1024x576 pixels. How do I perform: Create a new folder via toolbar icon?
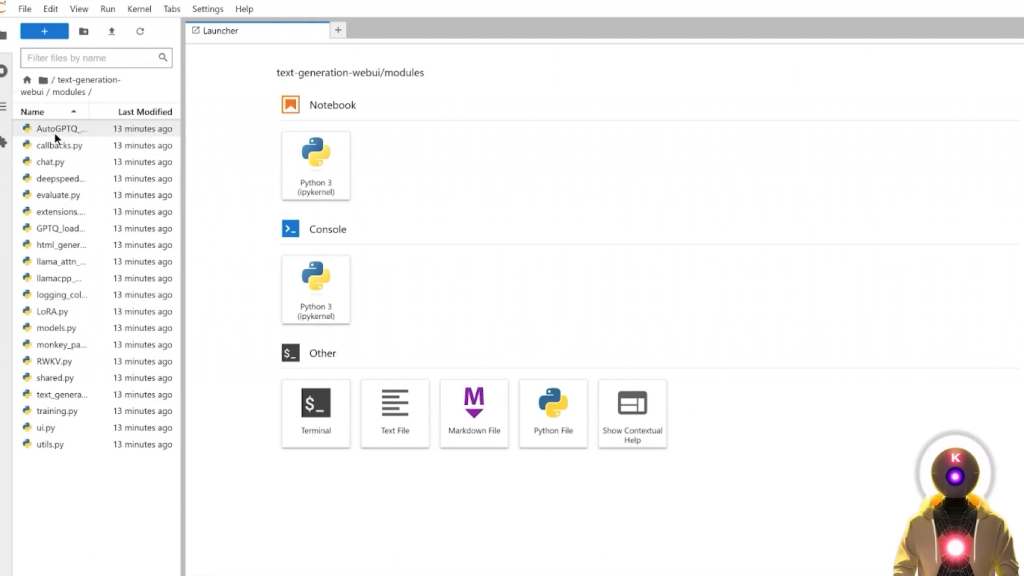tap(84, 31)
